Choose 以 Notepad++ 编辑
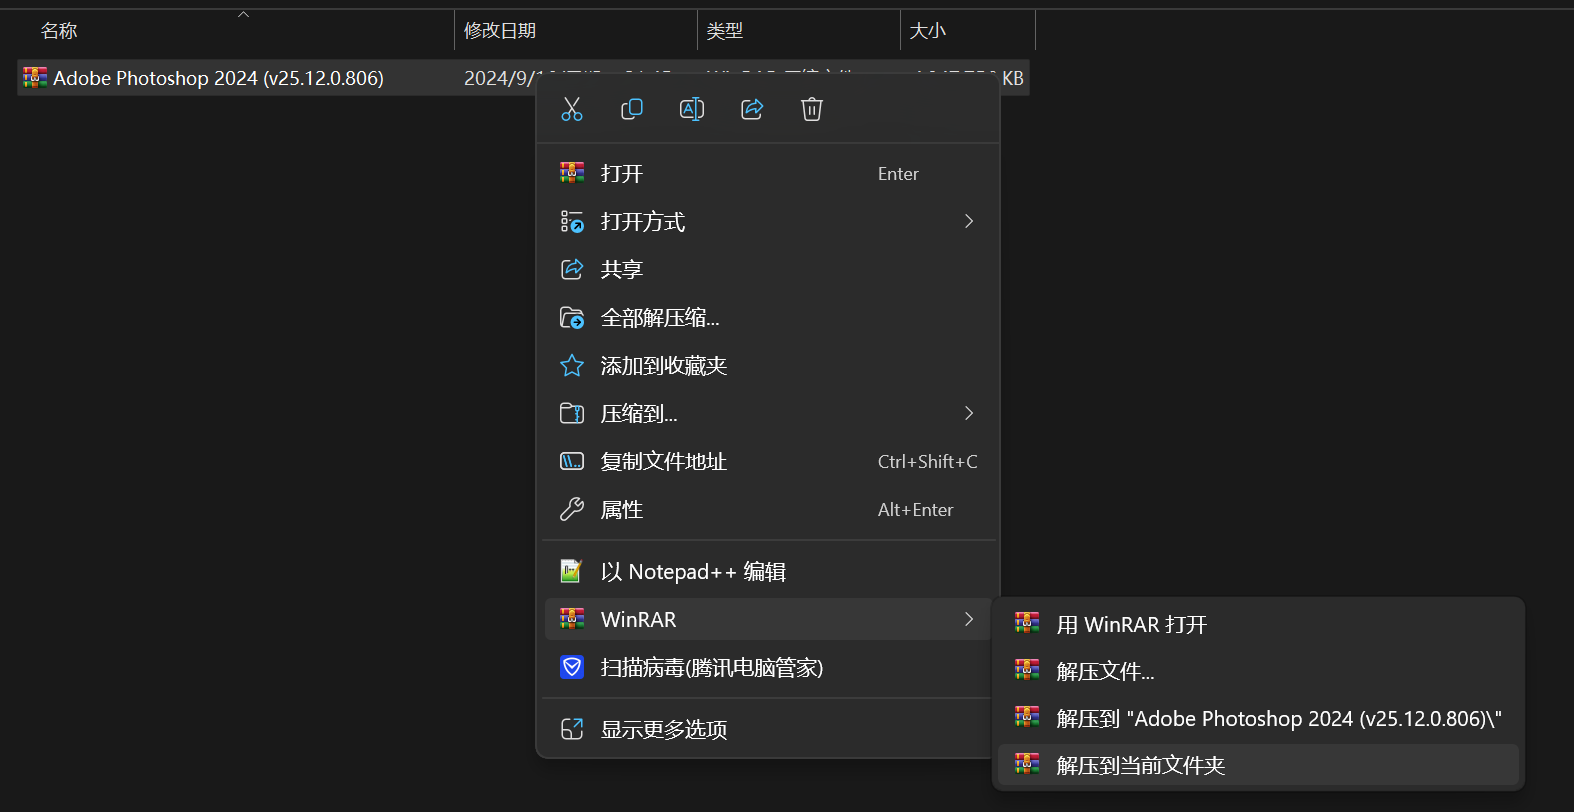The width and height of the screenshot is (1574, 812). click(693, 572)
